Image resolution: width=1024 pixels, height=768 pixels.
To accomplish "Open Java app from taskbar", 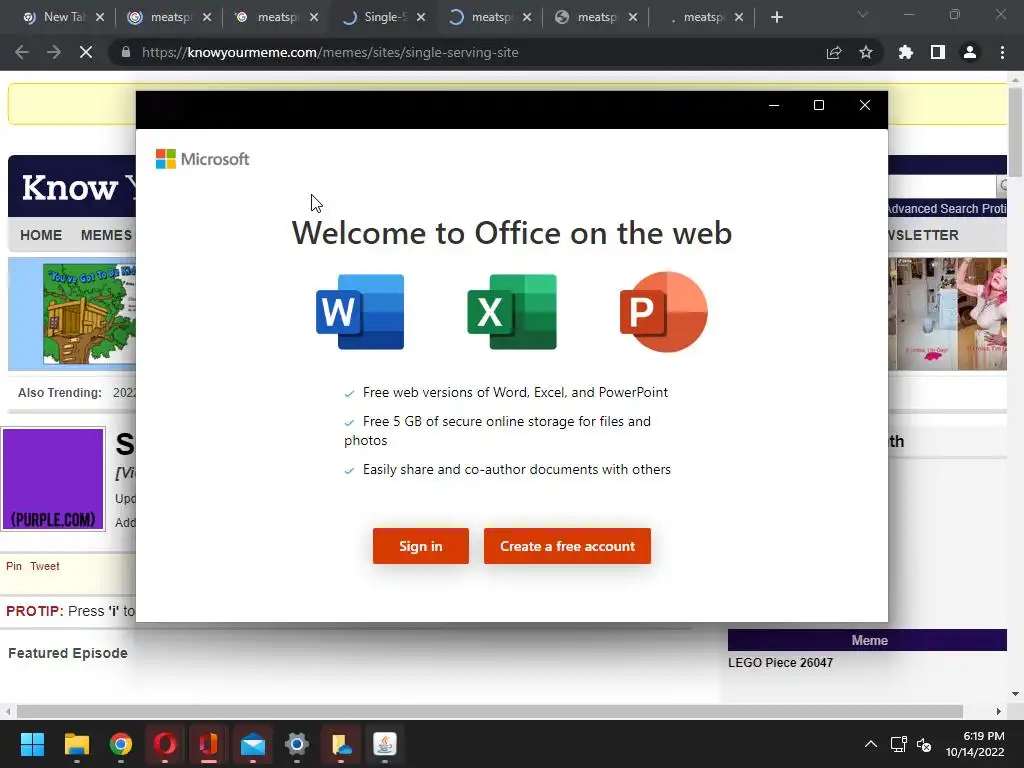I will click(x=385, y=744).
